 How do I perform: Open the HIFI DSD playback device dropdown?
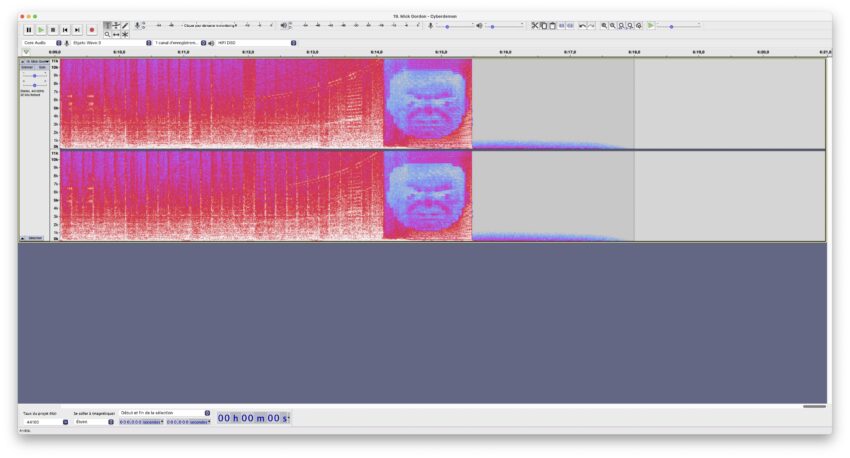click(256, 43)
